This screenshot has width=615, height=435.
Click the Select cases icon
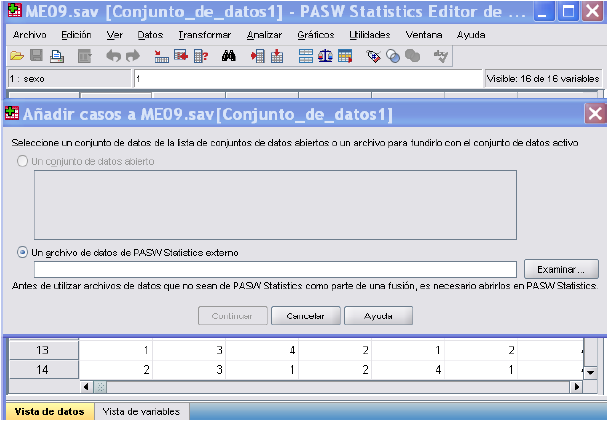pos(345,56)
